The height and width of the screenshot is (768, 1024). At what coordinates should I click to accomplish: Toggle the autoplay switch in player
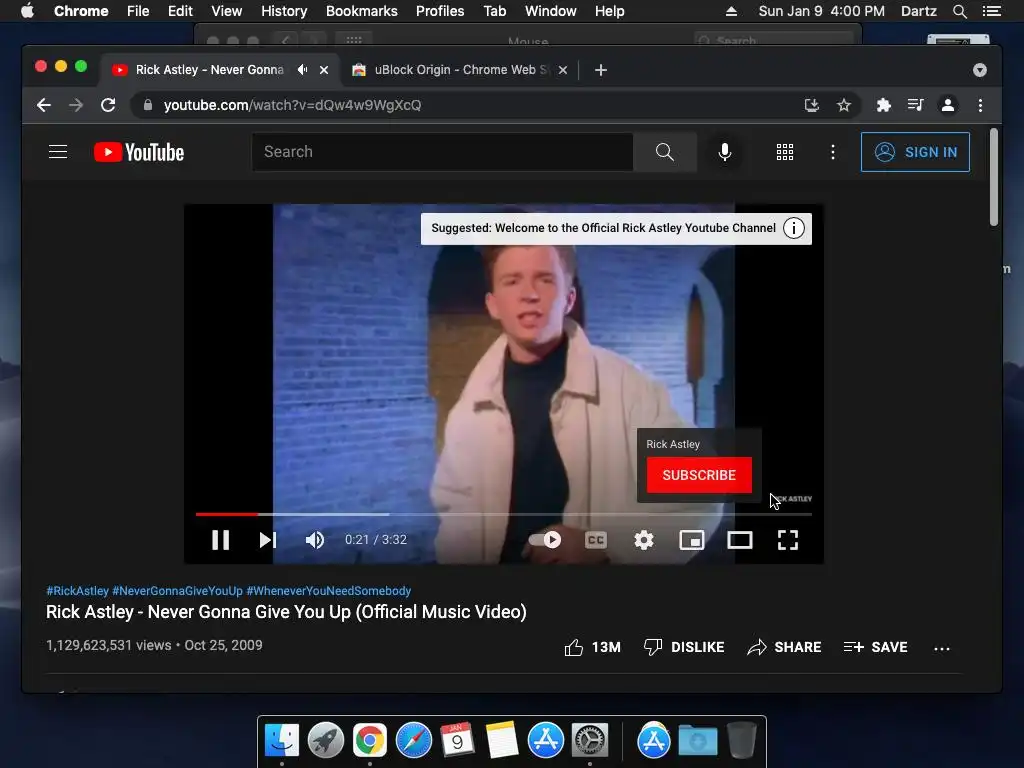545,540
